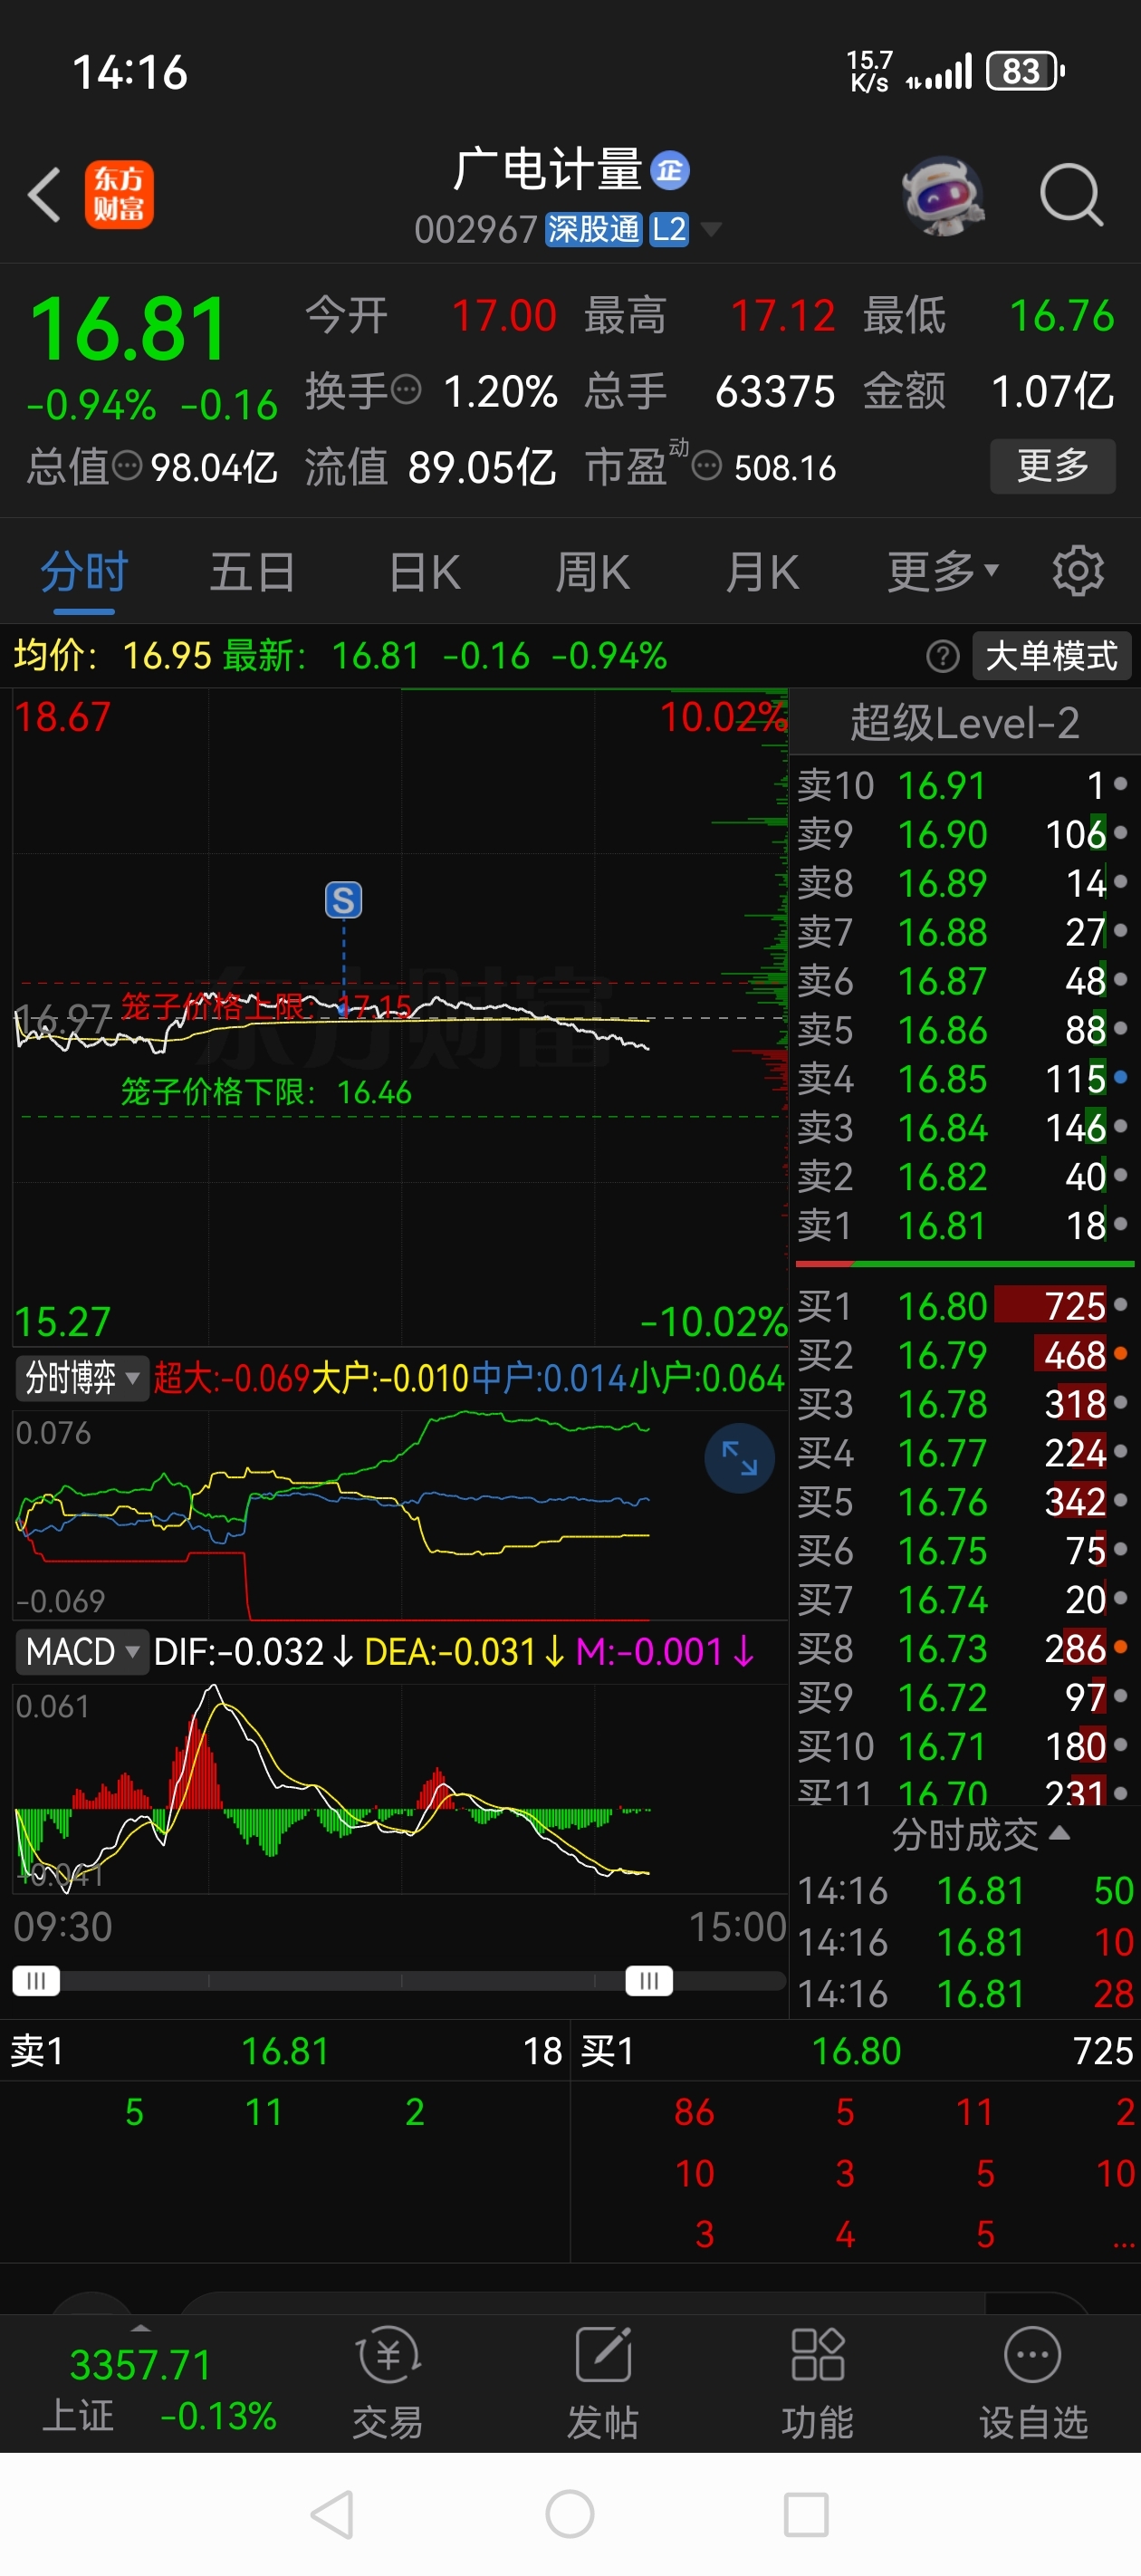Tap the blue enterprise badge beside 广电计量
This screenshot has height=2576, width=1141.
[x=669, y=171]
